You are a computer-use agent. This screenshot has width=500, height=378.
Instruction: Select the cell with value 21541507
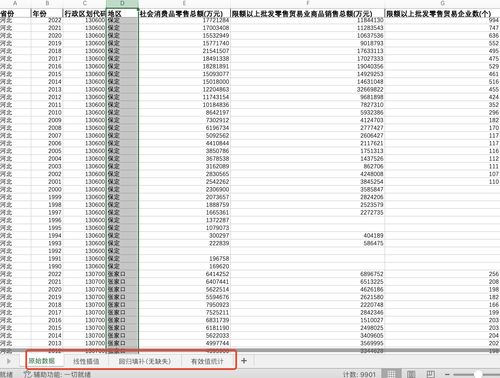coord(184,51)
